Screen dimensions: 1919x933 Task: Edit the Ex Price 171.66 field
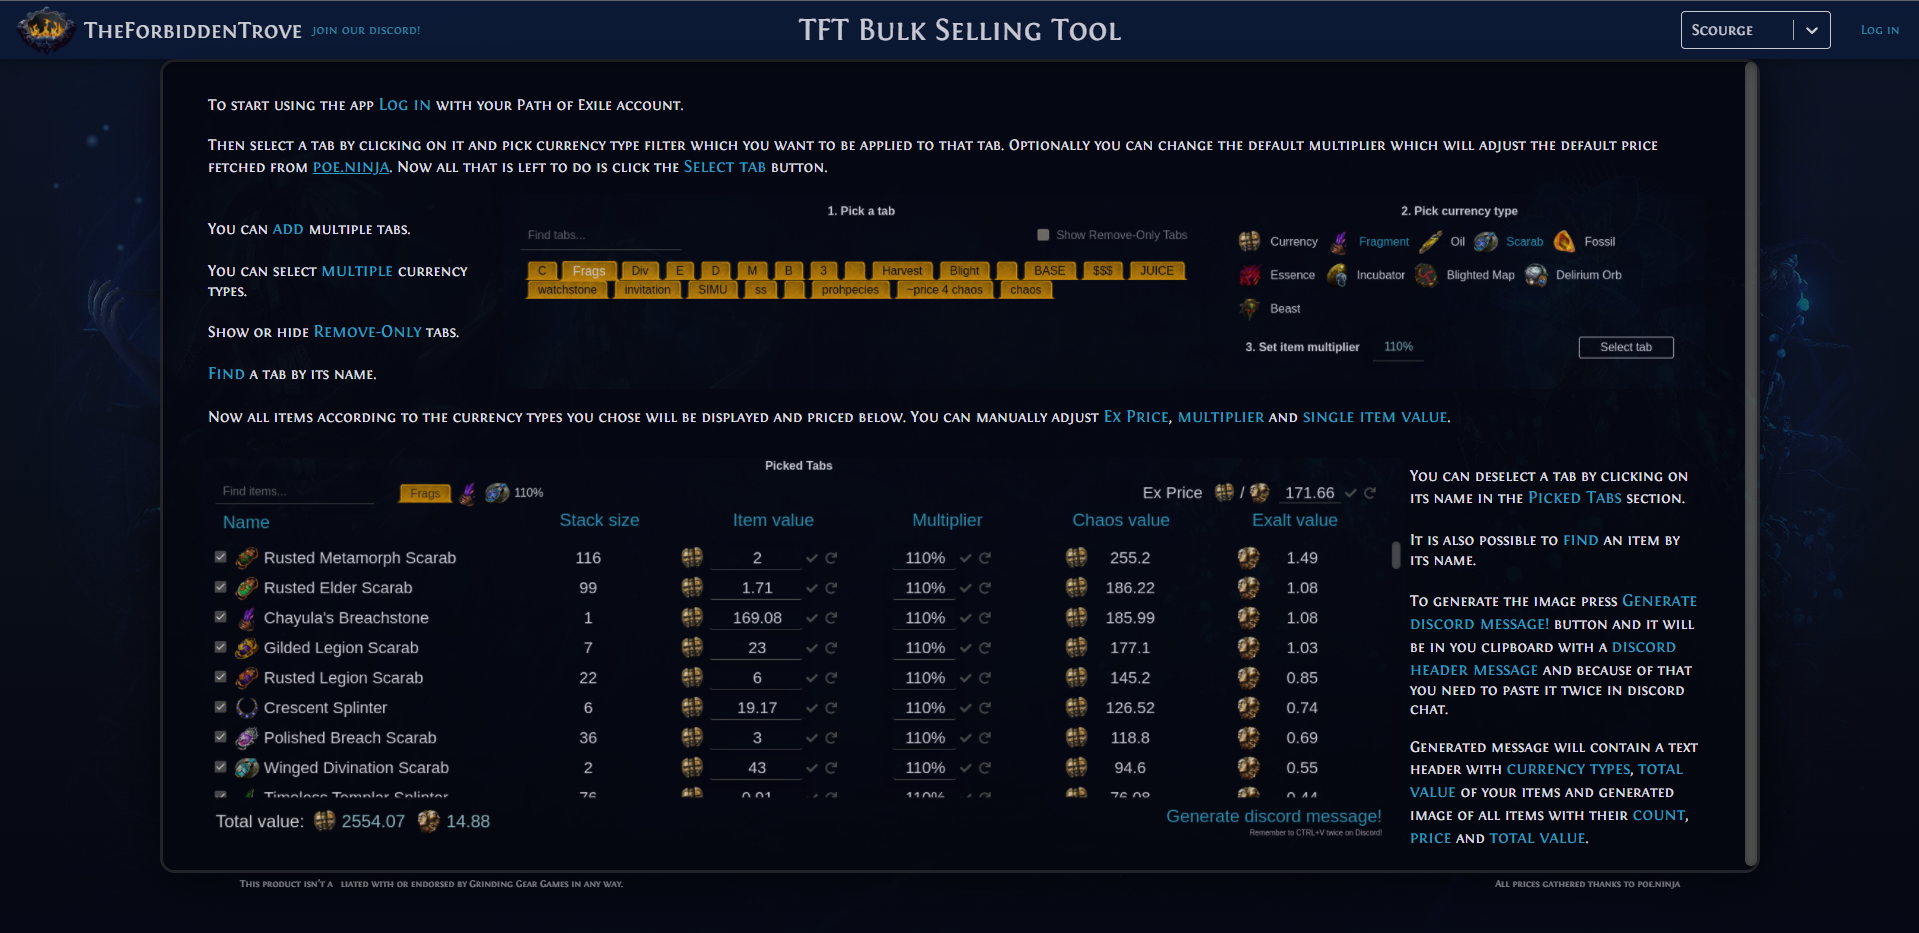point(1309,493)
